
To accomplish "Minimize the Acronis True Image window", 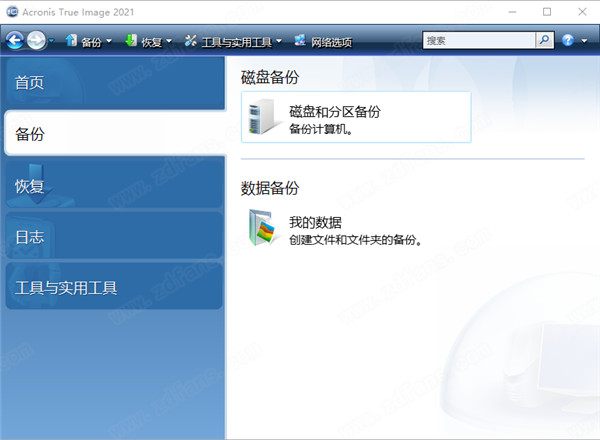I will 512,12.
